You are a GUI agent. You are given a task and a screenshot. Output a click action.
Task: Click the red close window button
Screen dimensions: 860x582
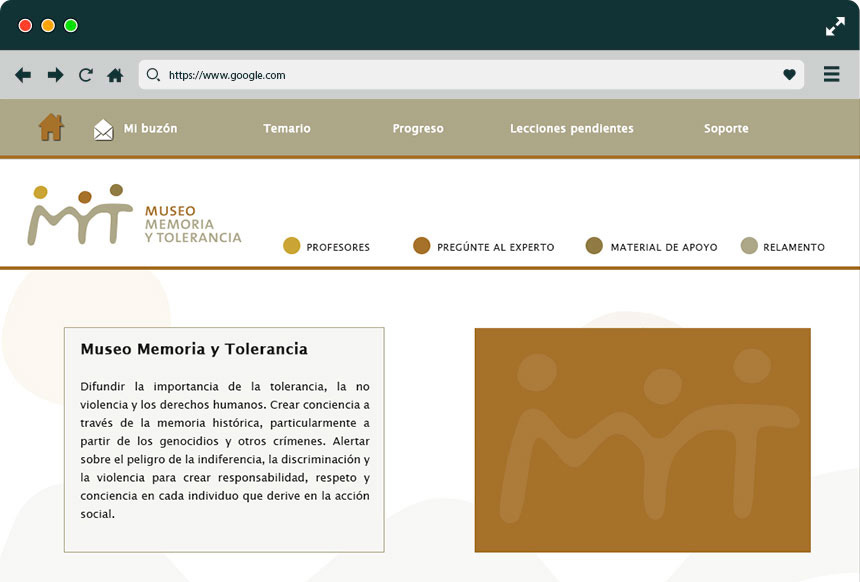point(25,26)
